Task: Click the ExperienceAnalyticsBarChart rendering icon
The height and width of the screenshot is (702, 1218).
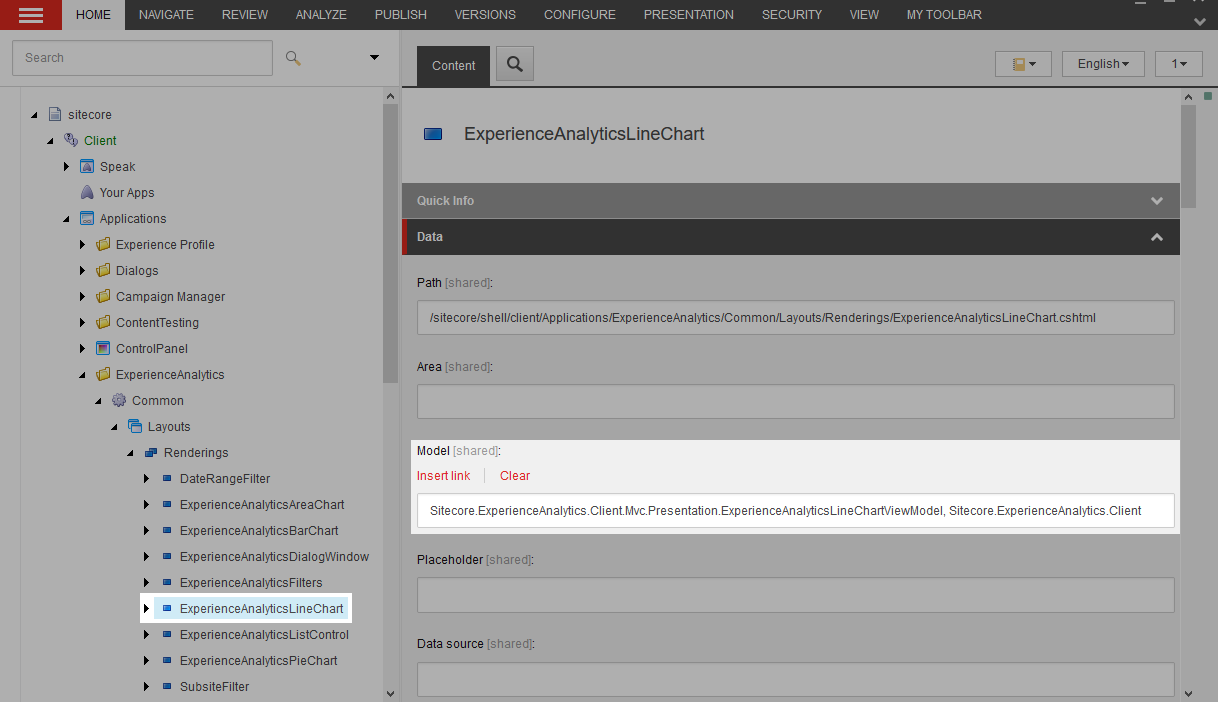Action: [x=167, y=530]
